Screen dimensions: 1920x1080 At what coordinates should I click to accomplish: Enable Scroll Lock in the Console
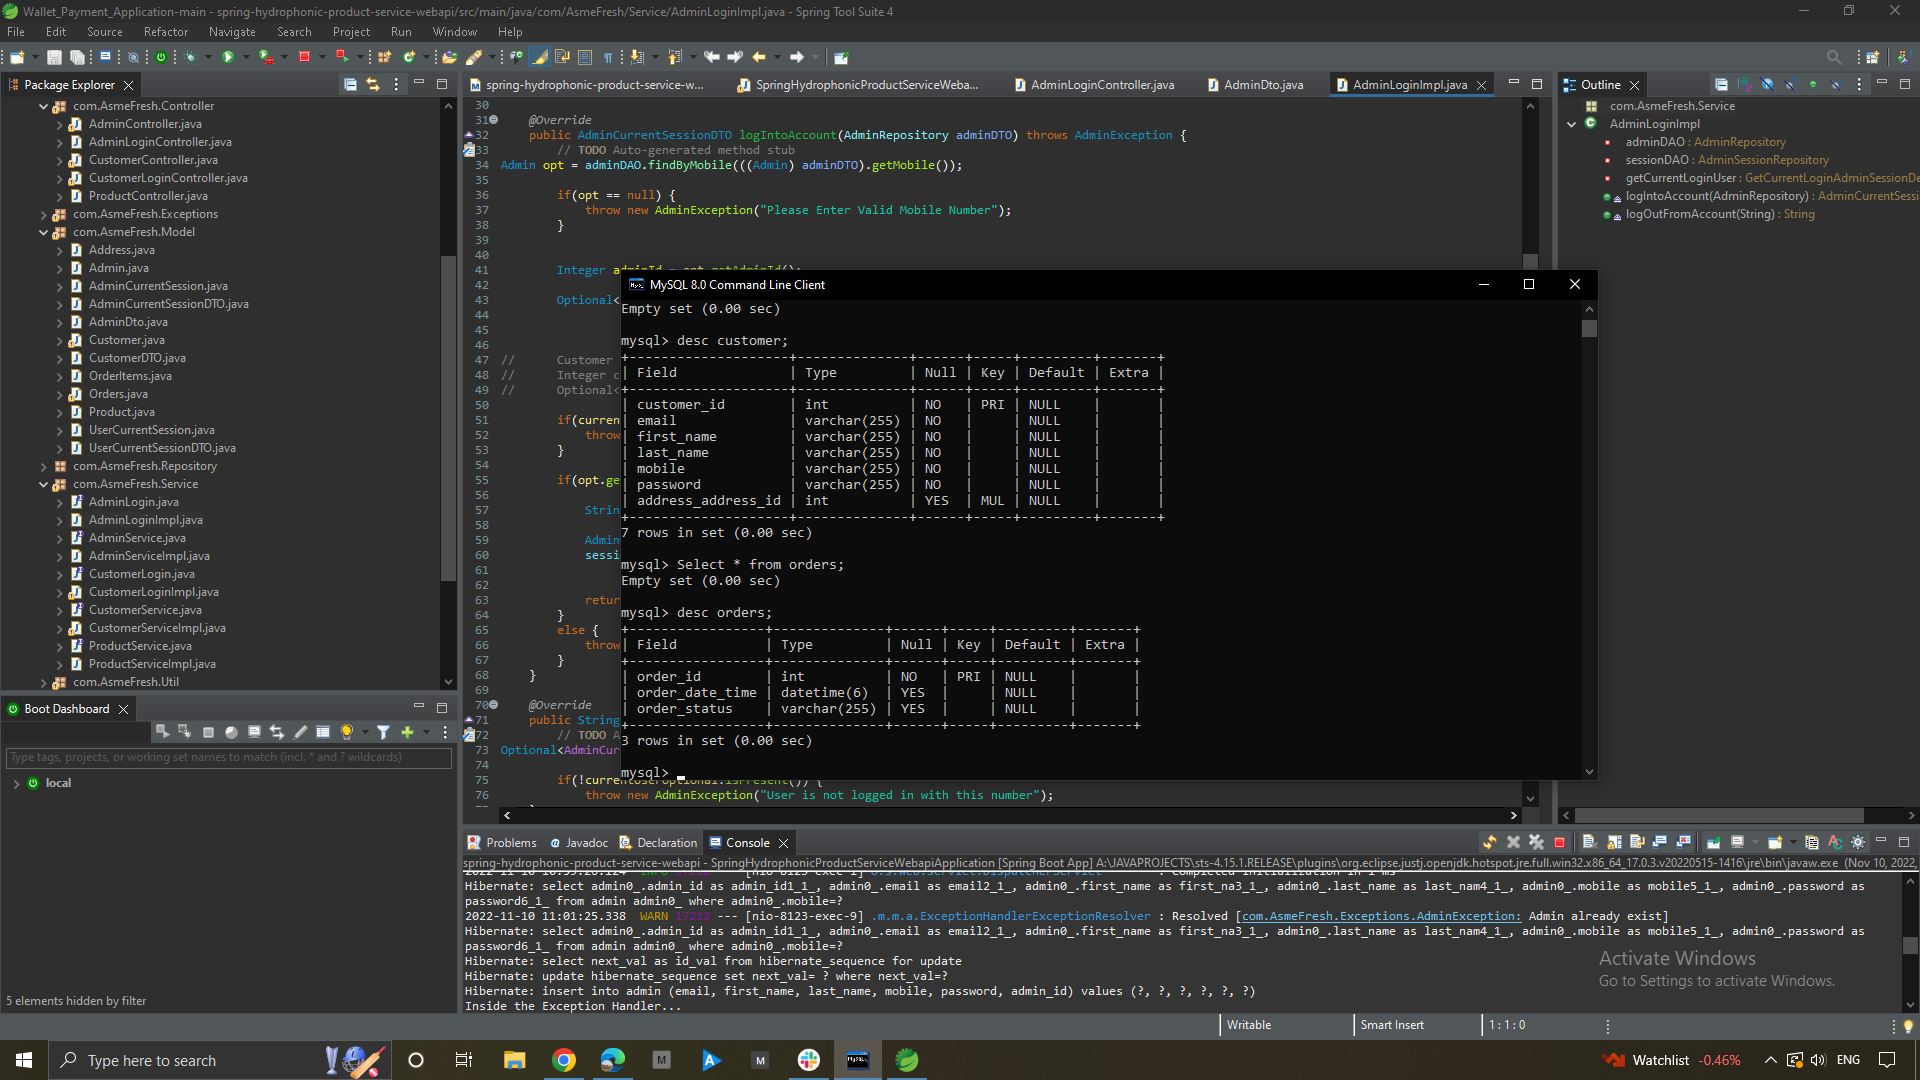tap(1612, 842)
